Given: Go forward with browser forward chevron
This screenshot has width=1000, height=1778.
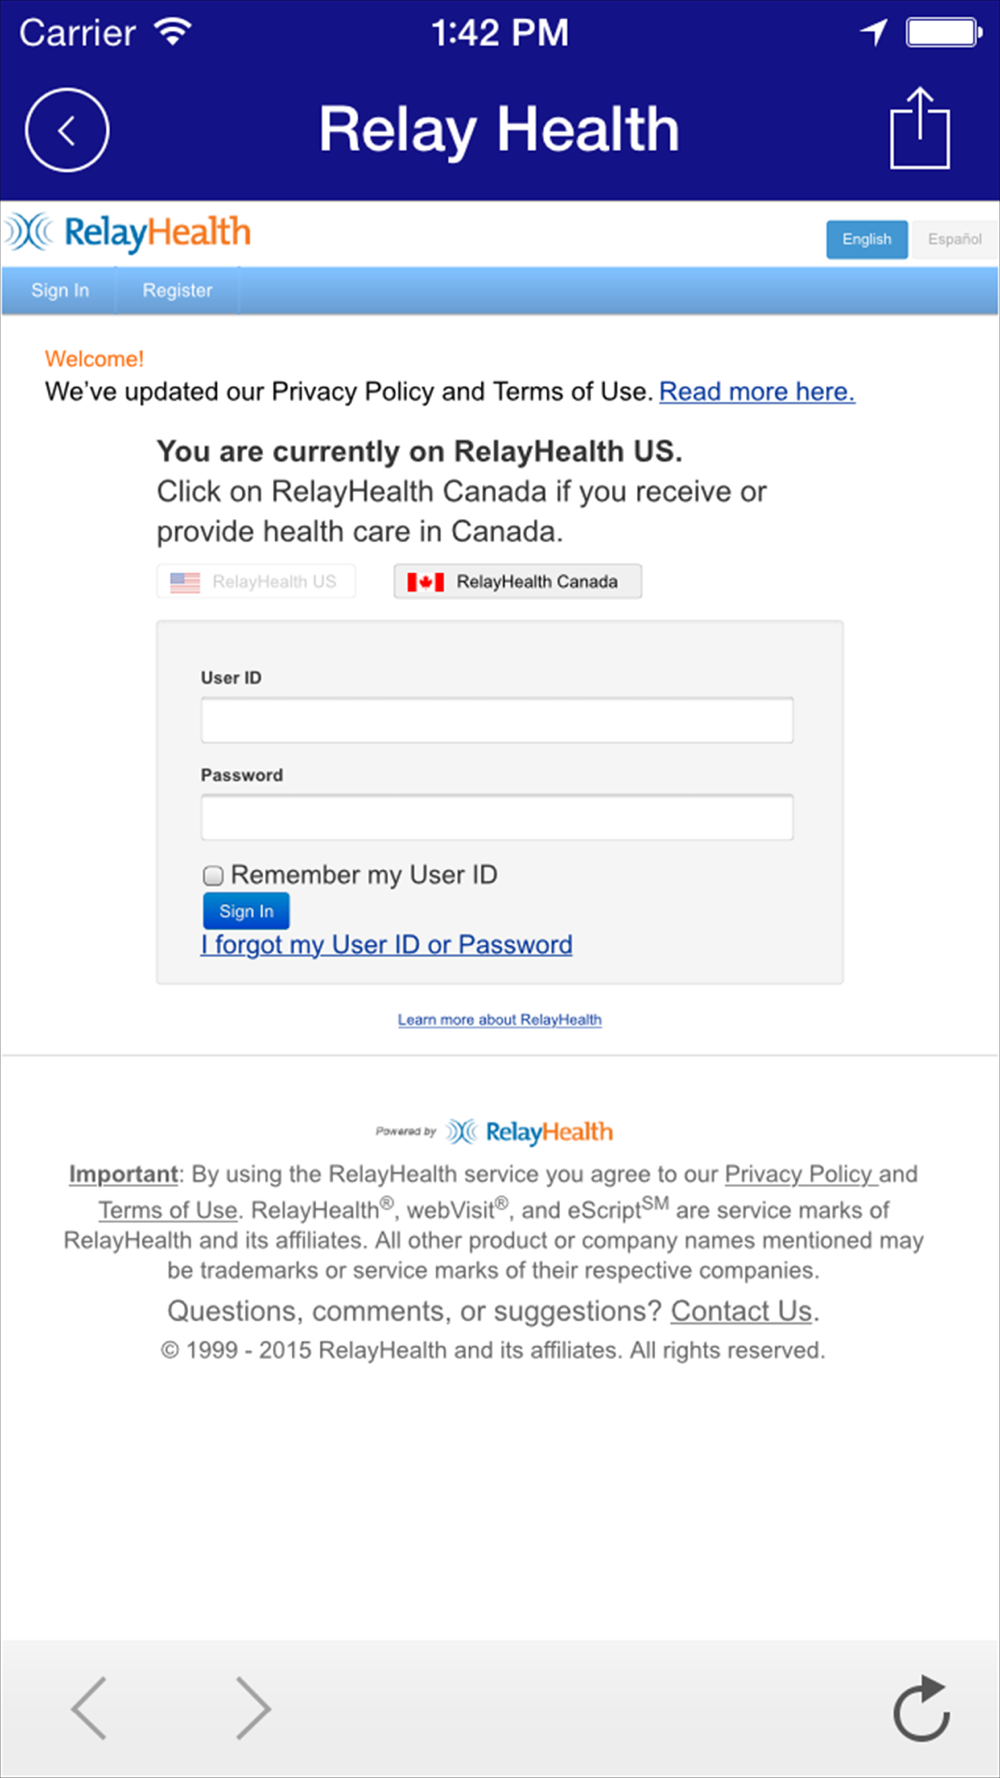Looking at the screenshot, I should pyautogui.click(x=252, y=1708).
